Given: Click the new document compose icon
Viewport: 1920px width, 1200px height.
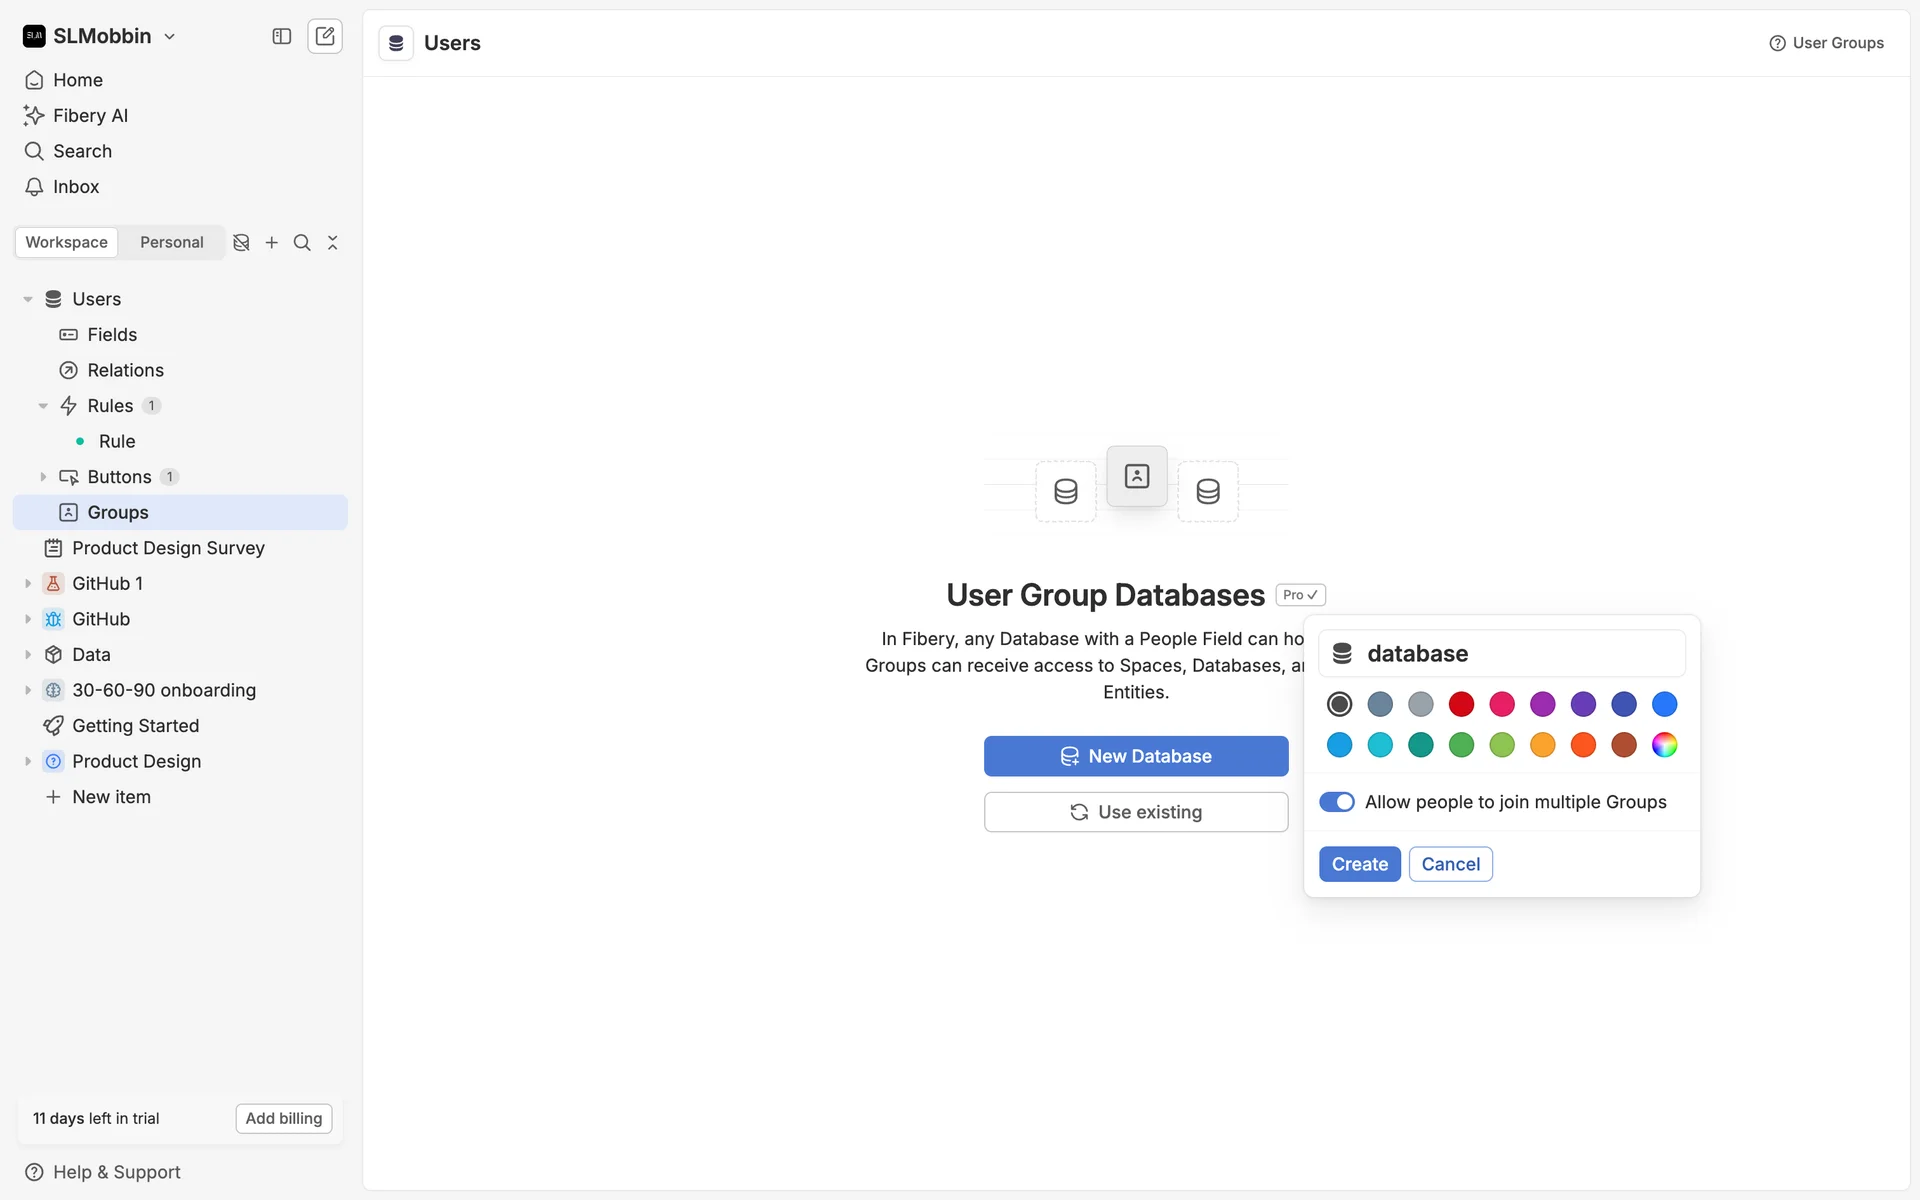Looking at the screenshot, I should (x=325, y=36).
